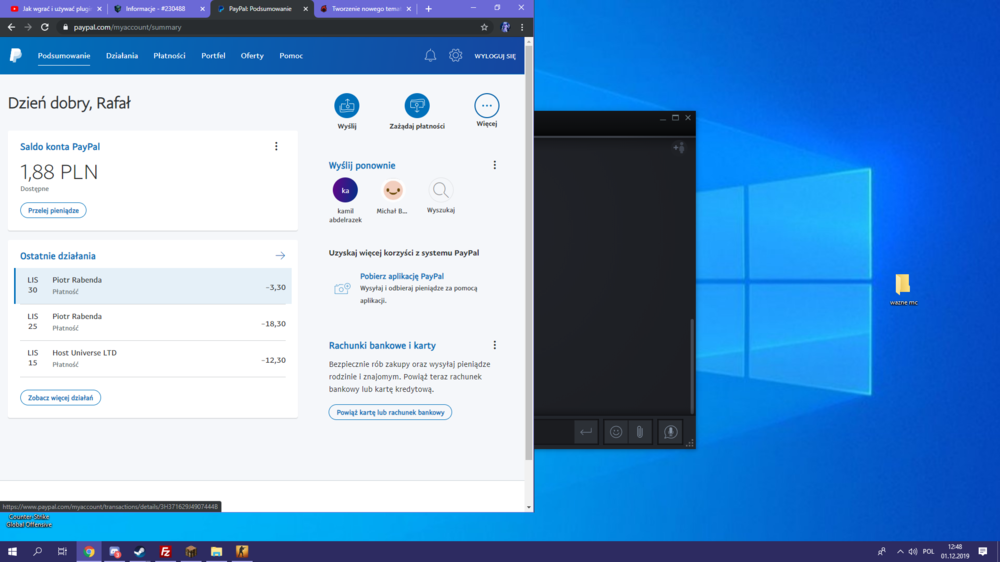Viewport: 1000px width, 562px height.
Task: Click Saldo konta PayPal heading link
Action: click(x=60, y=147)
